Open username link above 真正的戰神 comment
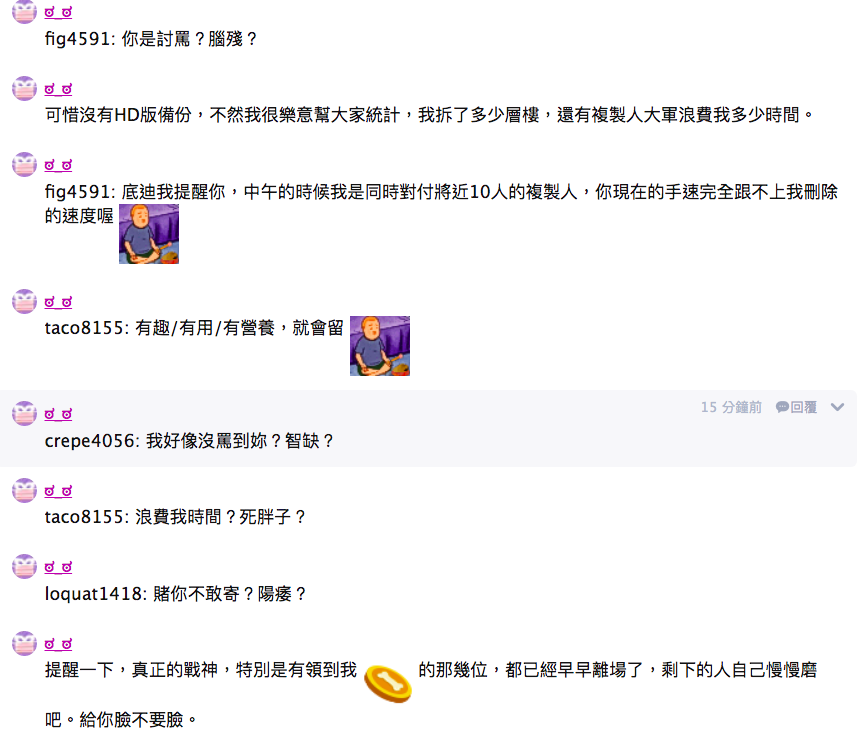This screenshot has width=858, height=733. (x=59, y=644)
